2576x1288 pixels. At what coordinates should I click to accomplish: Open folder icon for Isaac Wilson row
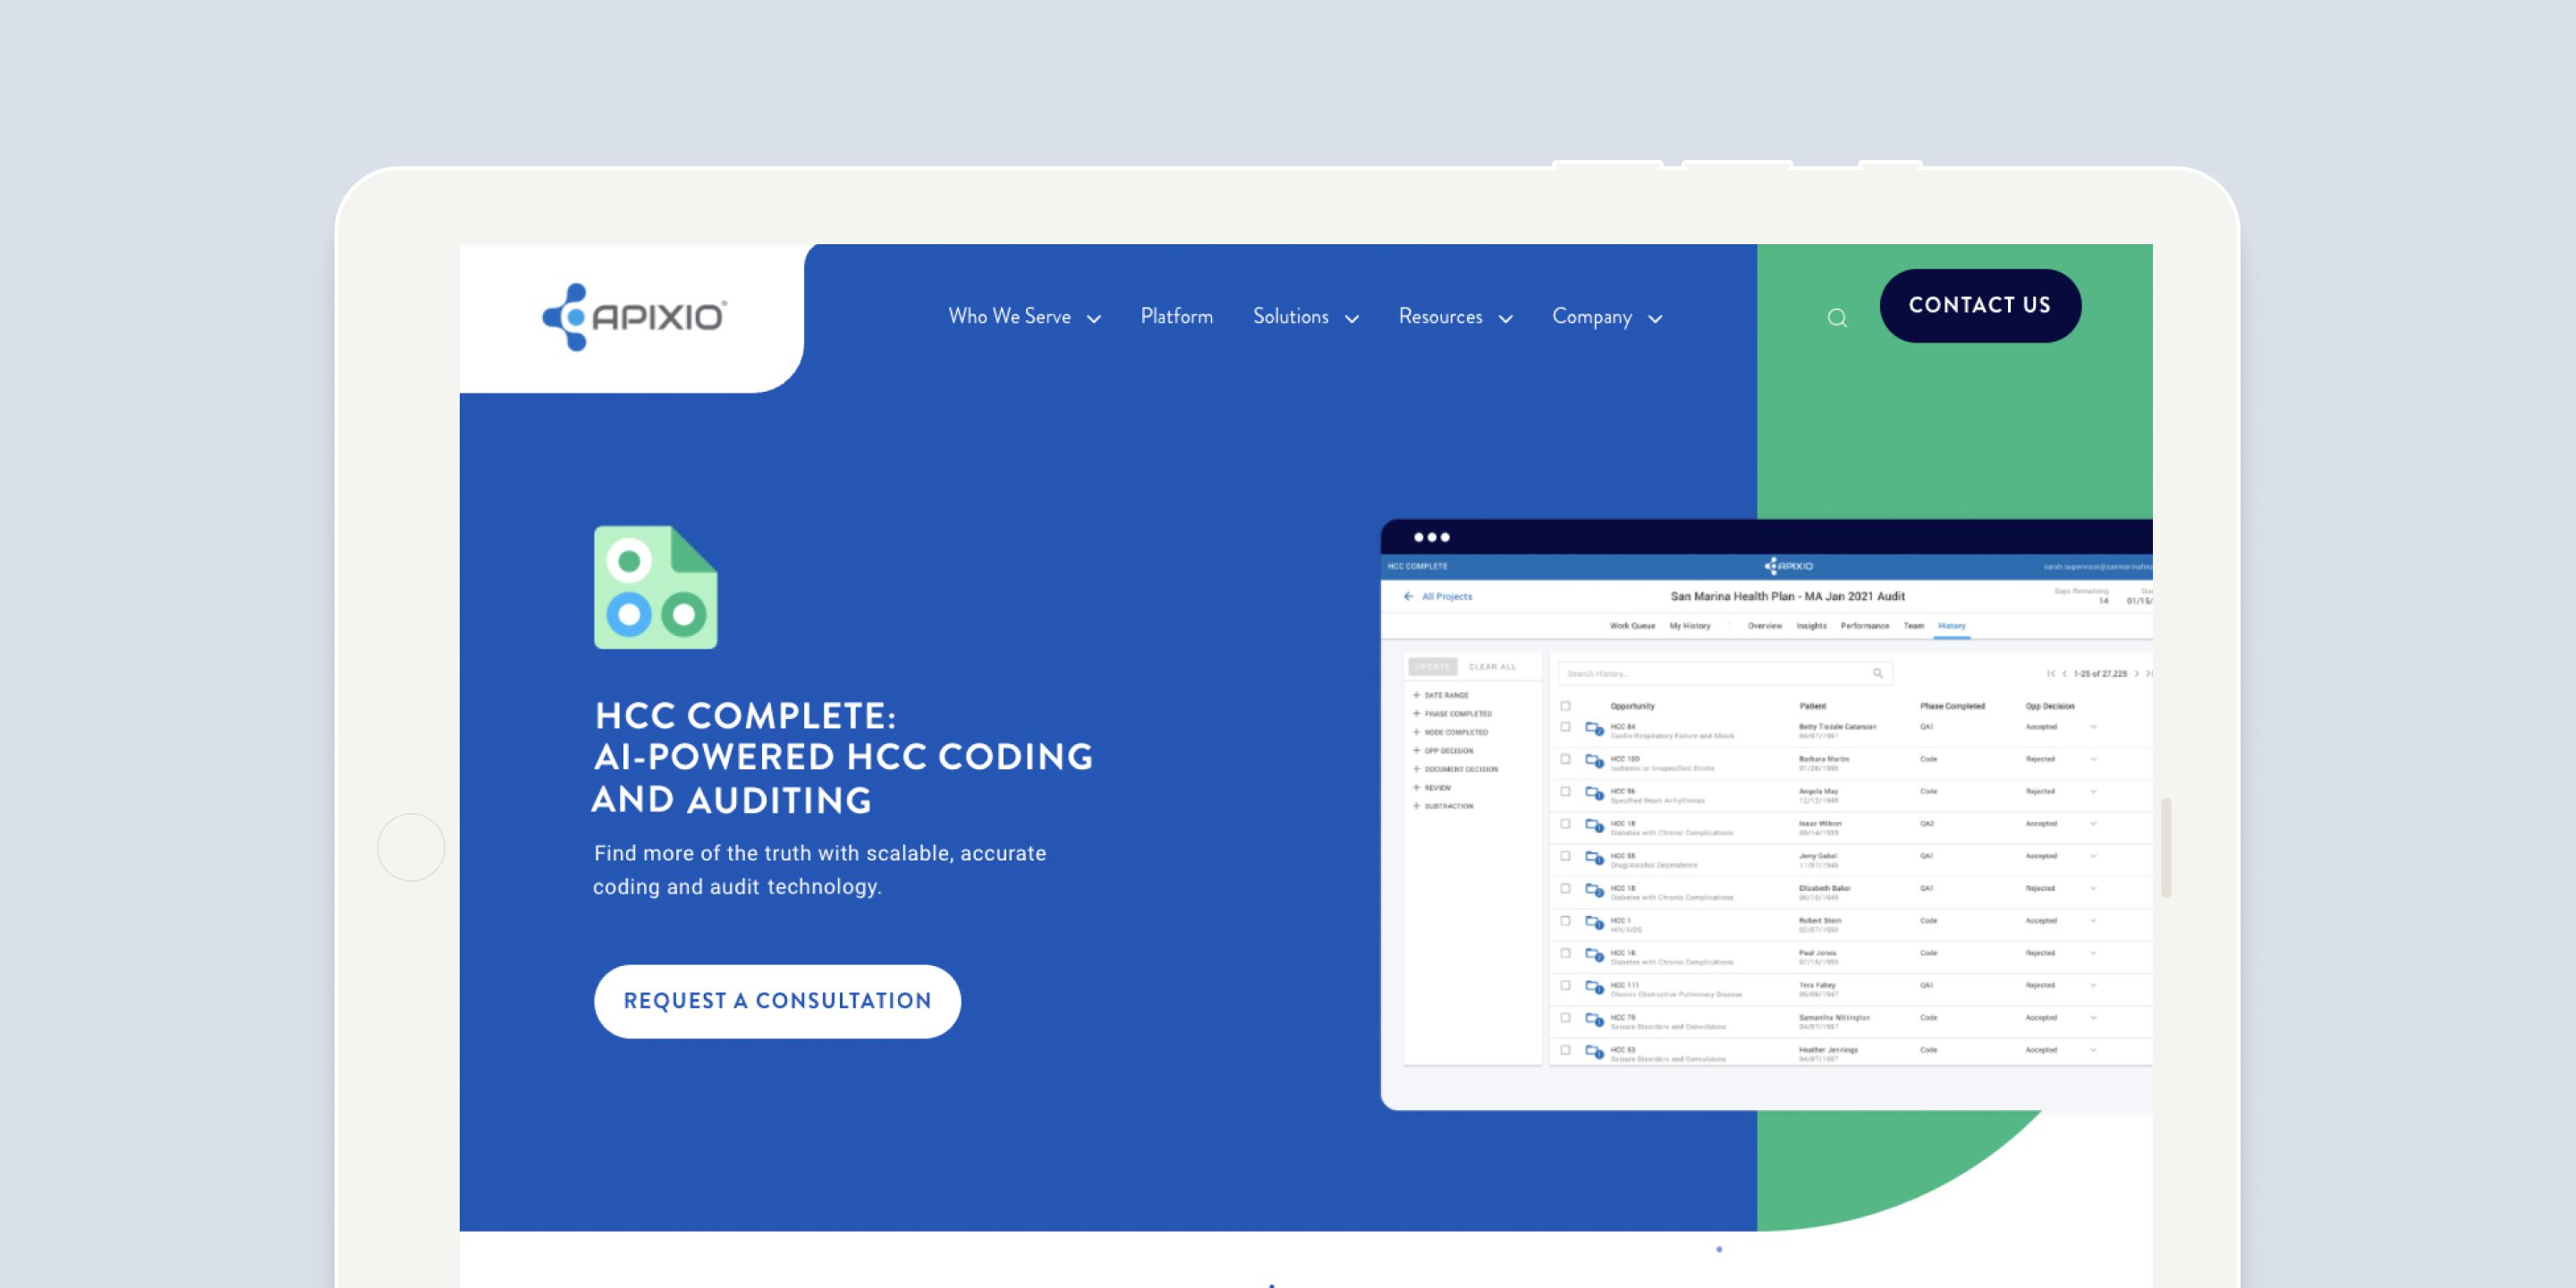tap(1594, 826)
